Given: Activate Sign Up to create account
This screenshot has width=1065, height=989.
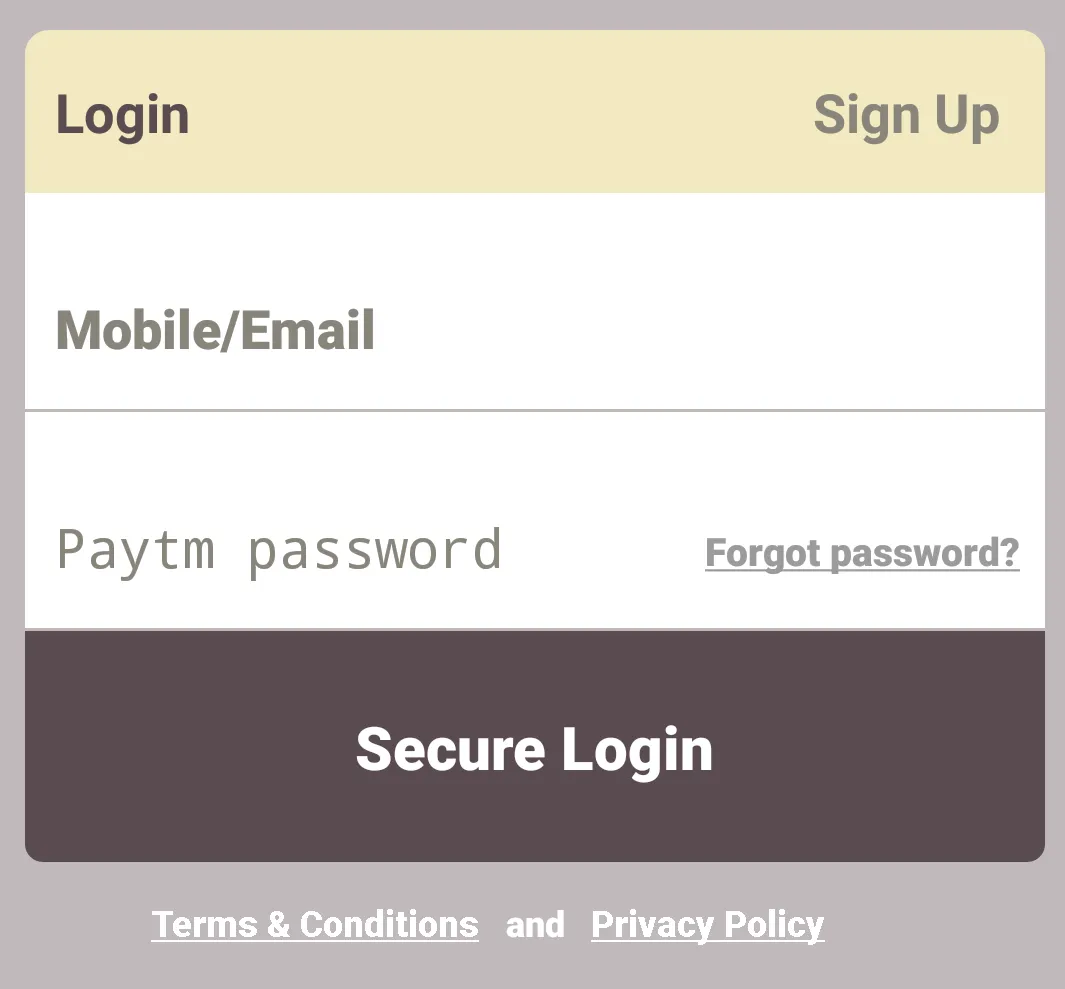Looking at the screenshot, I should 906,114.
